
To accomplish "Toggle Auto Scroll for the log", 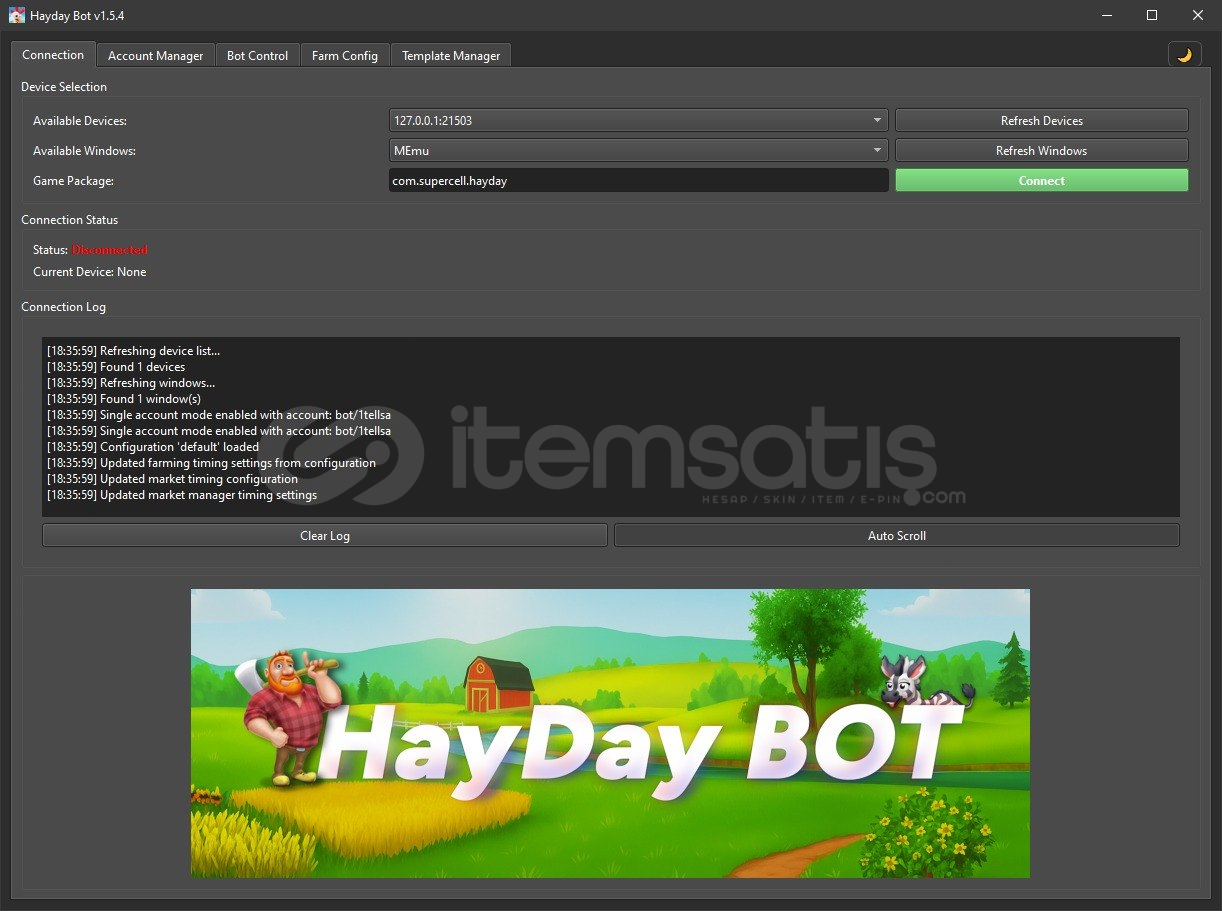I will point(896,536).
